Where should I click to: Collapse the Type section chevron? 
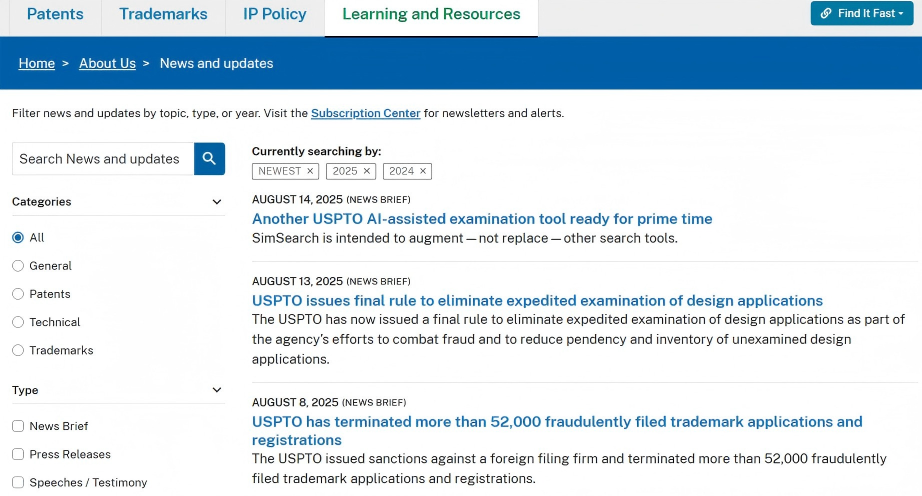(x=217, y=390)
